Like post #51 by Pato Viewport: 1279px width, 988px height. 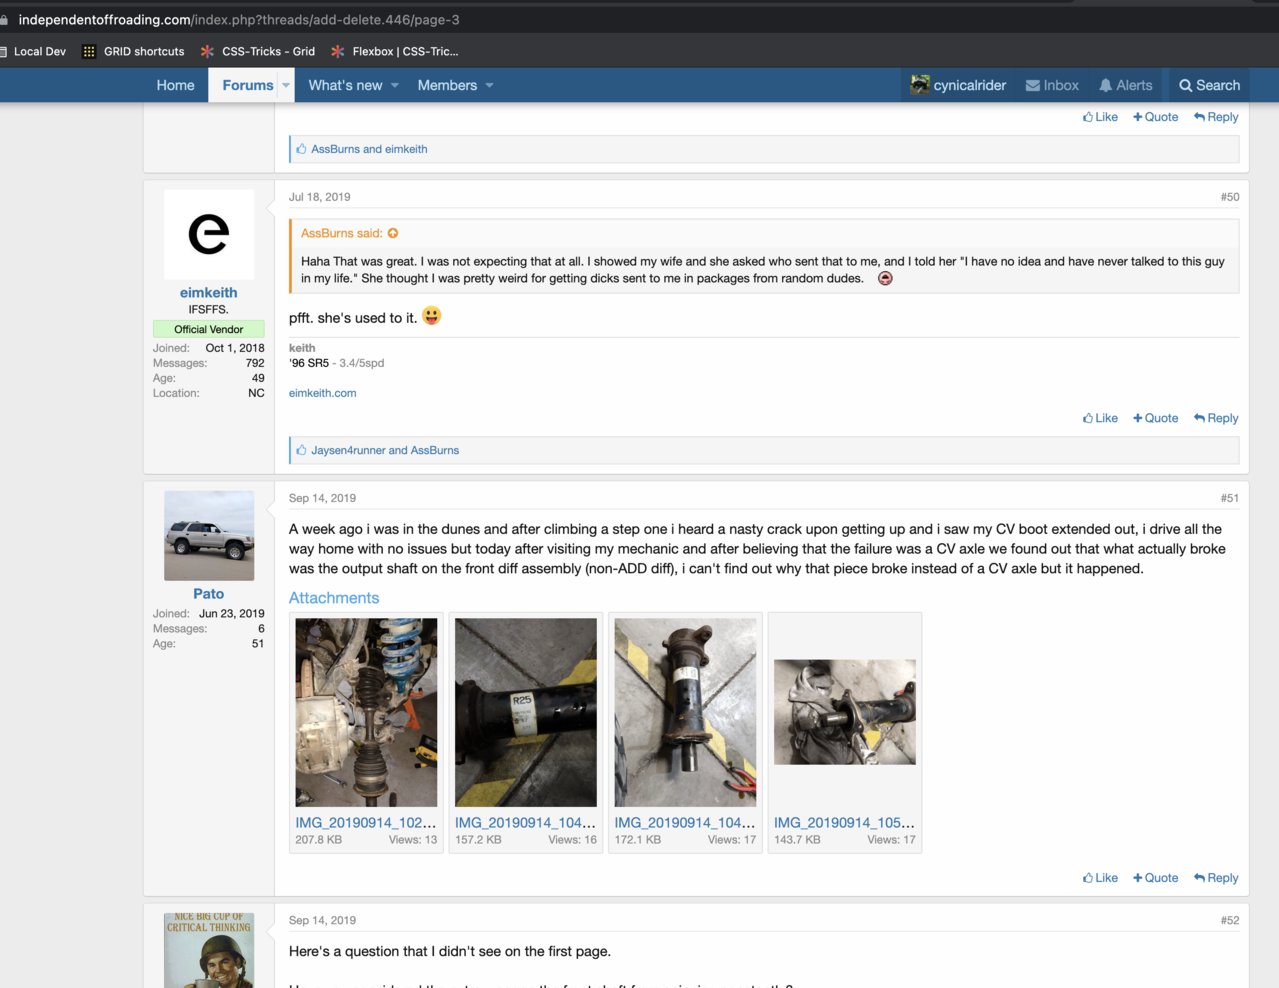(1100, 878)
